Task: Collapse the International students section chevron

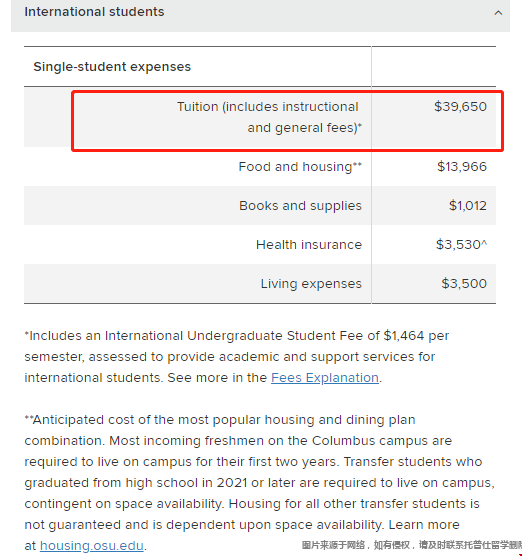Action: tap(498, 13)
